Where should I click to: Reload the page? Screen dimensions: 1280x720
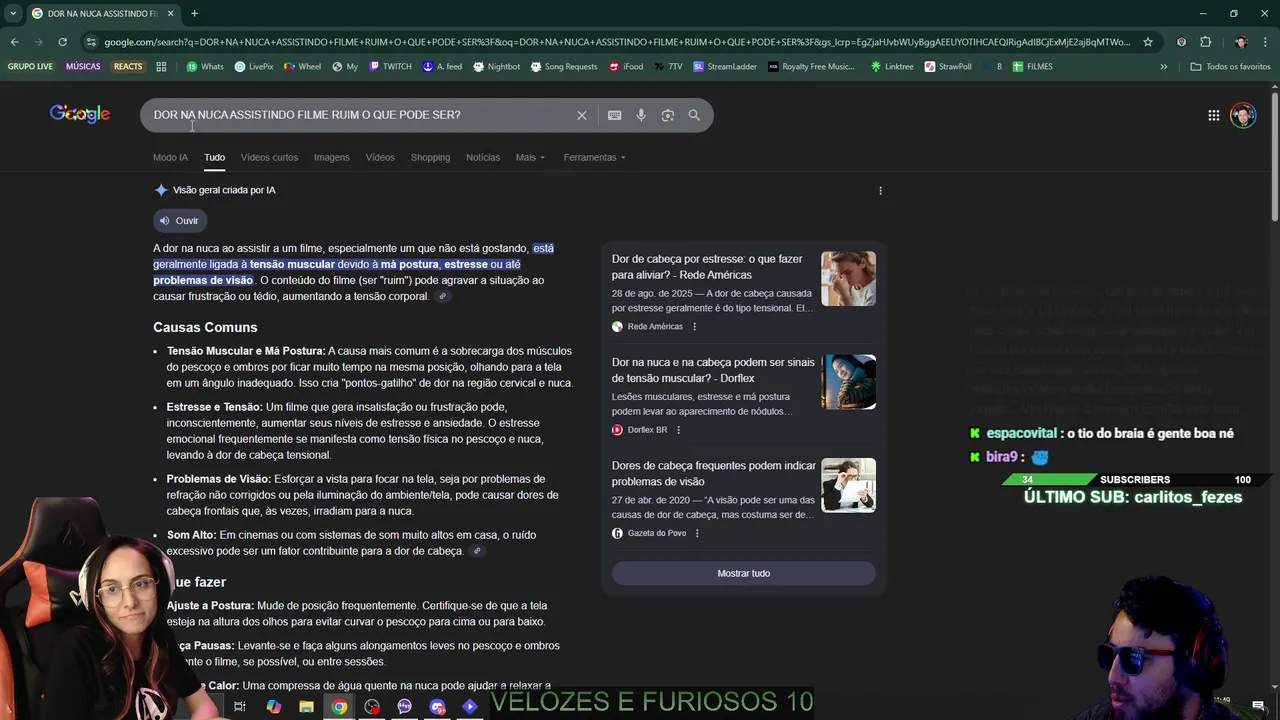click(x=62, y=42)
